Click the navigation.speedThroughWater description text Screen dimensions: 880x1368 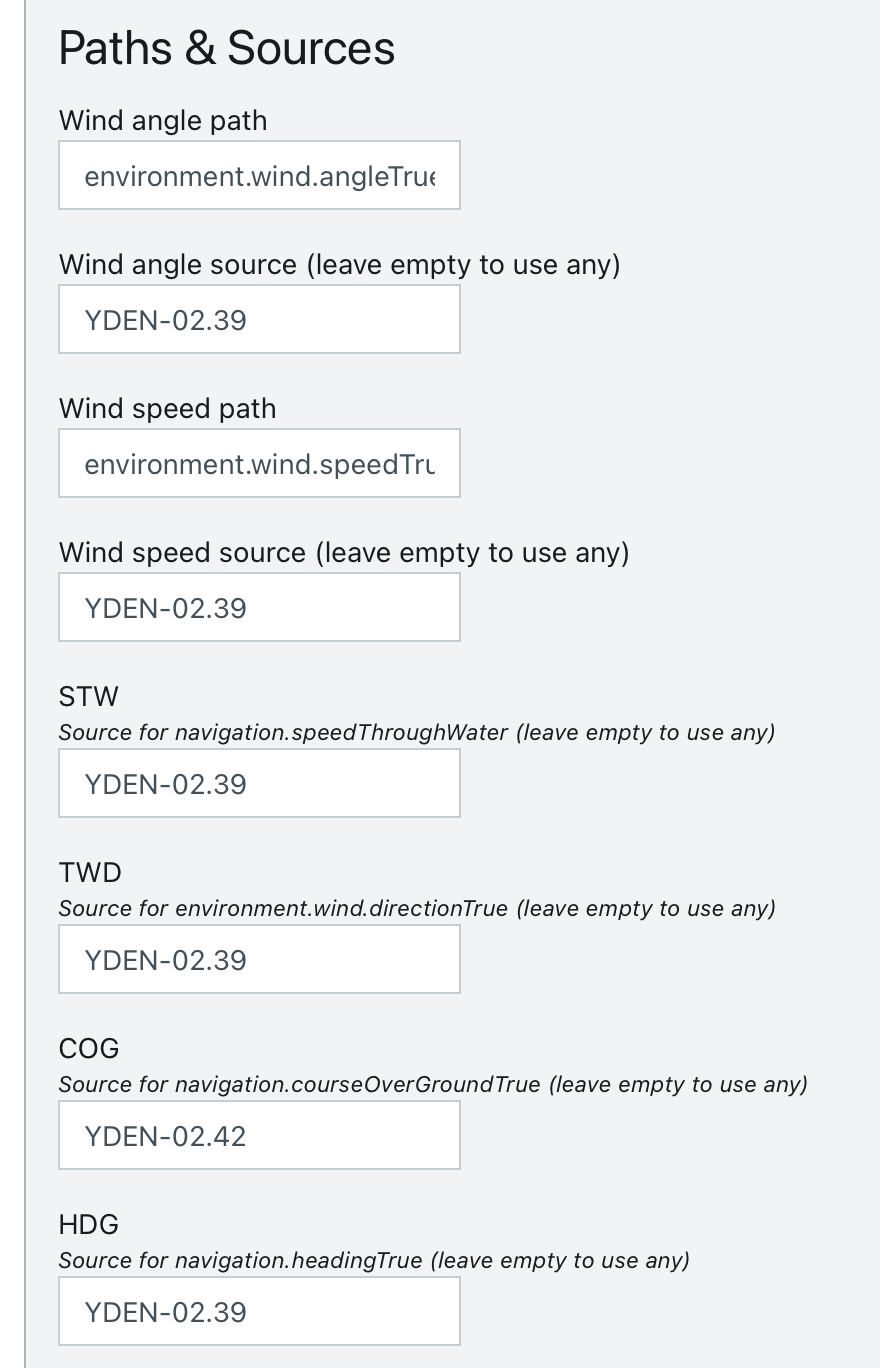coord(416,733)
